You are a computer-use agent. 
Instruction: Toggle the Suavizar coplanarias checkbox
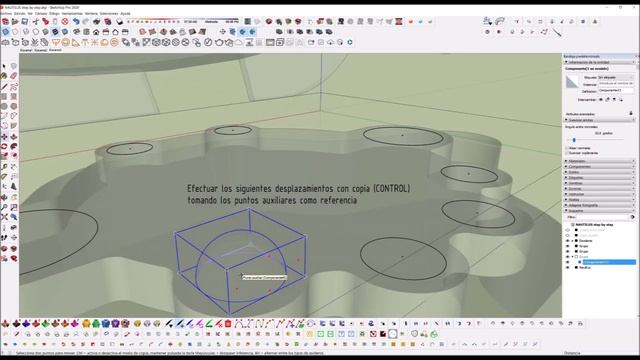[567, 153]
